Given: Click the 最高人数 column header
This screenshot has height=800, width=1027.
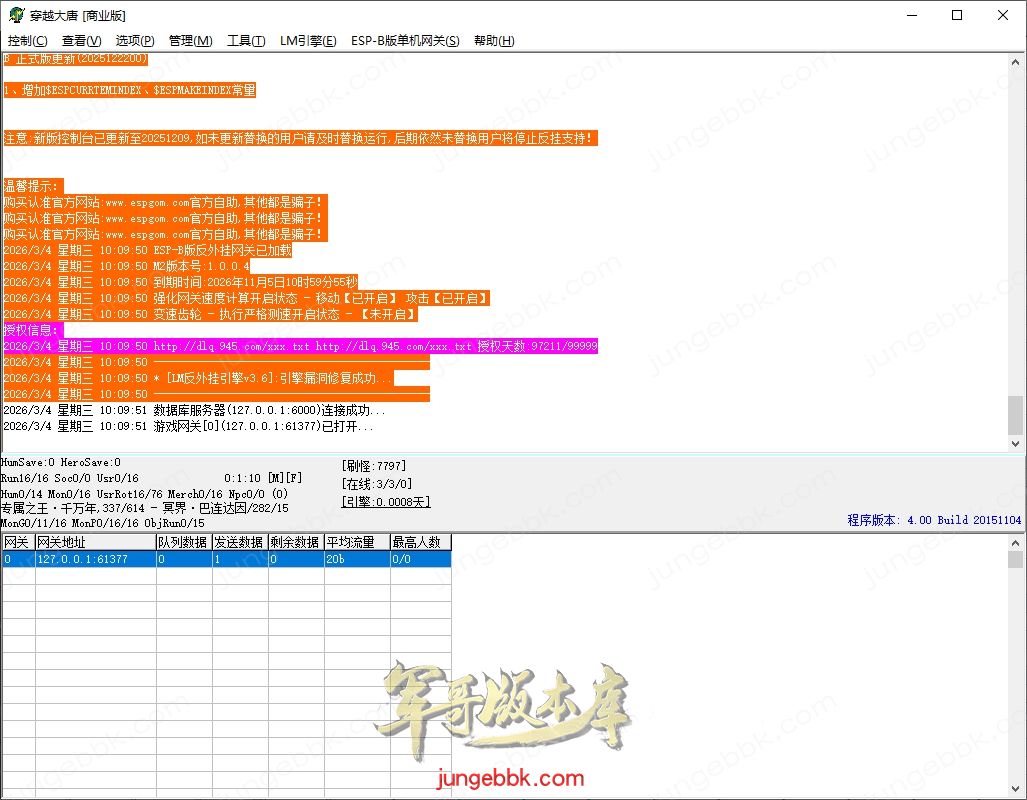Looking at the screenshot, I should [420, 542].
